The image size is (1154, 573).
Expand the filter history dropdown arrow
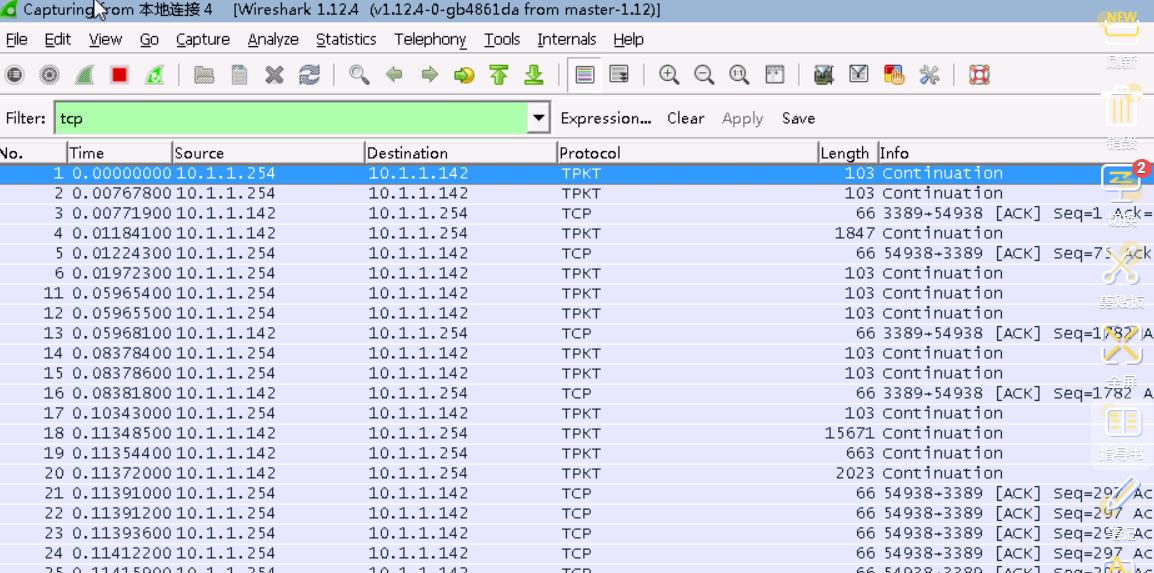coord(539,118)
